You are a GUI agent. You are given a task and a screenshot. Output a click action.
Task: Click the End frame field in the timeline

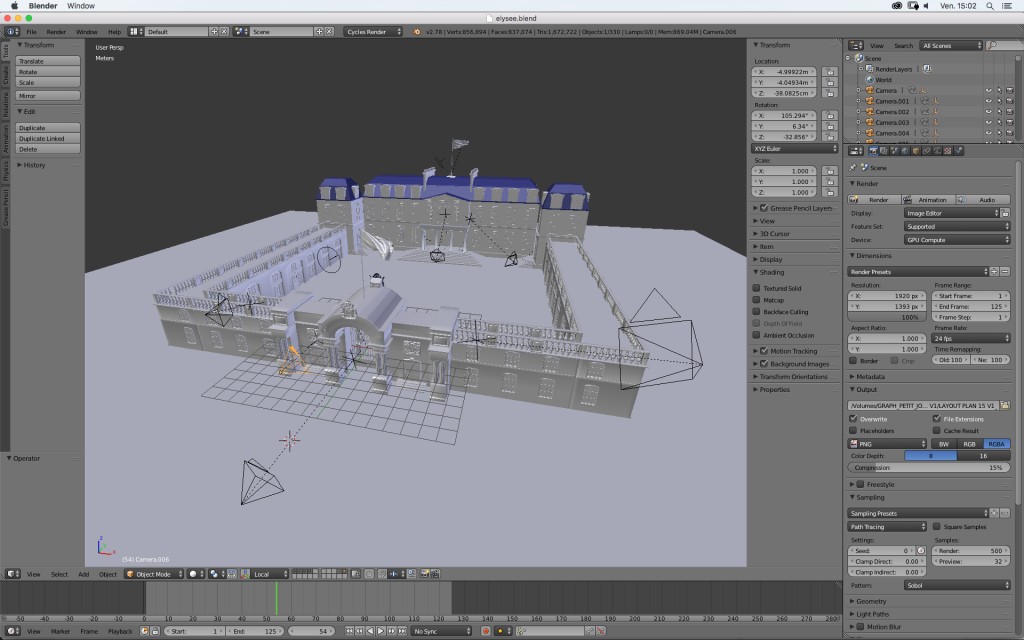coord(257,631)
